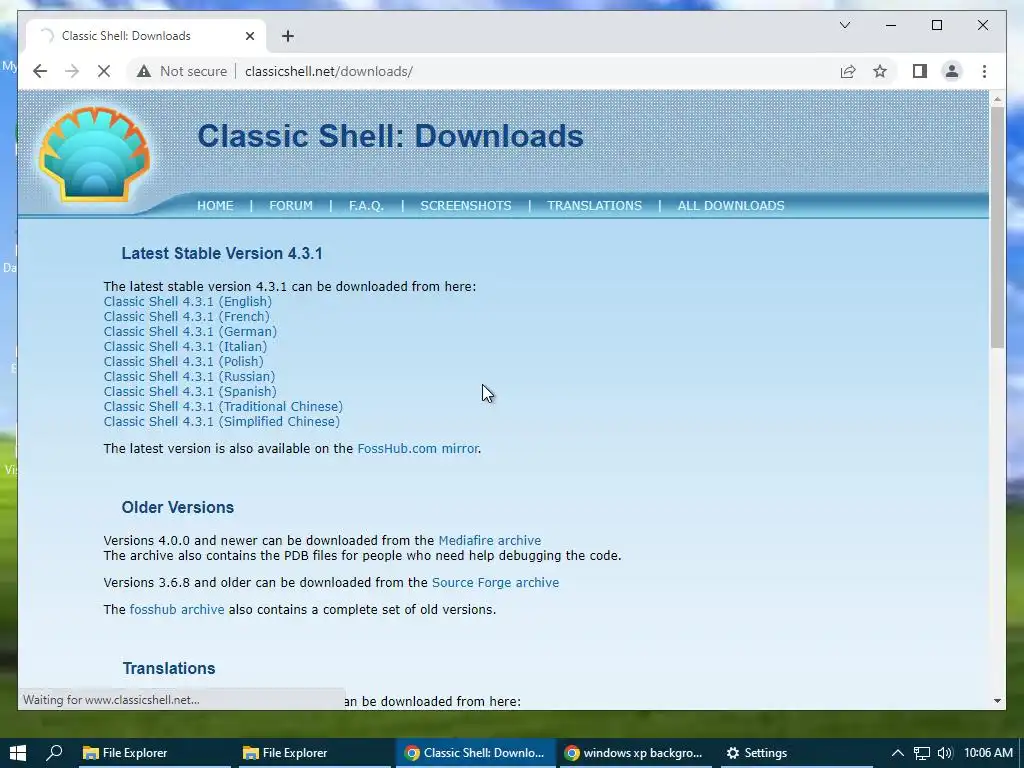Screen dimensions: 1024x768
Task: Open the fosshub archive link
Action: coord(177,609)
